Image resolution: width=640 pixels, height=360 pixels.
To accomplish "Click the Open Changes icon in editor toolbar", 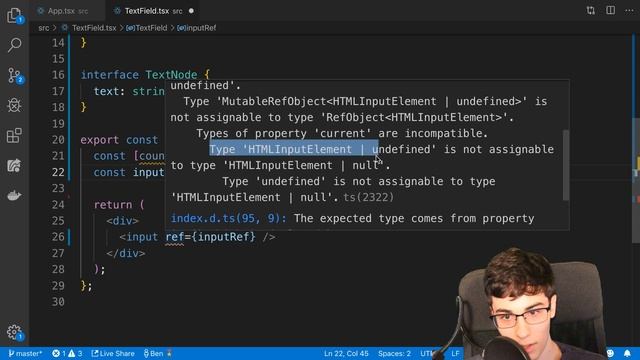I will click(x=590, y=11).
